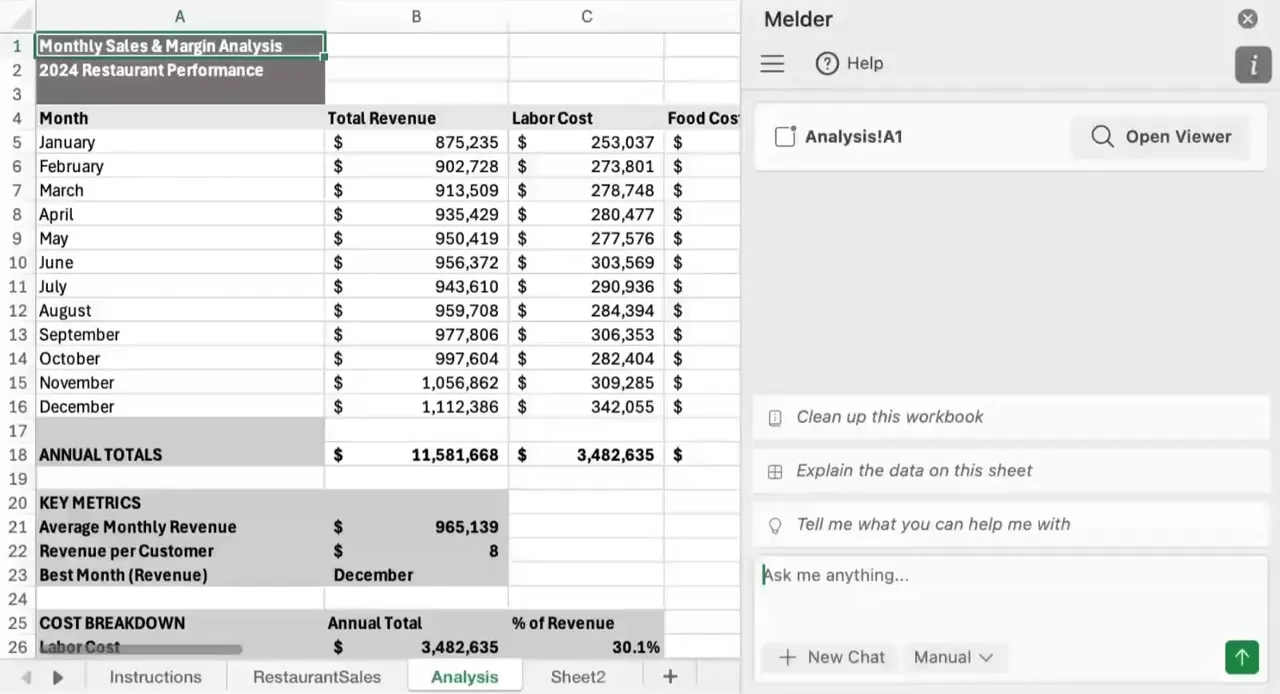
Task: Close the Melder panel
Action: click(x=1247, y=18)
